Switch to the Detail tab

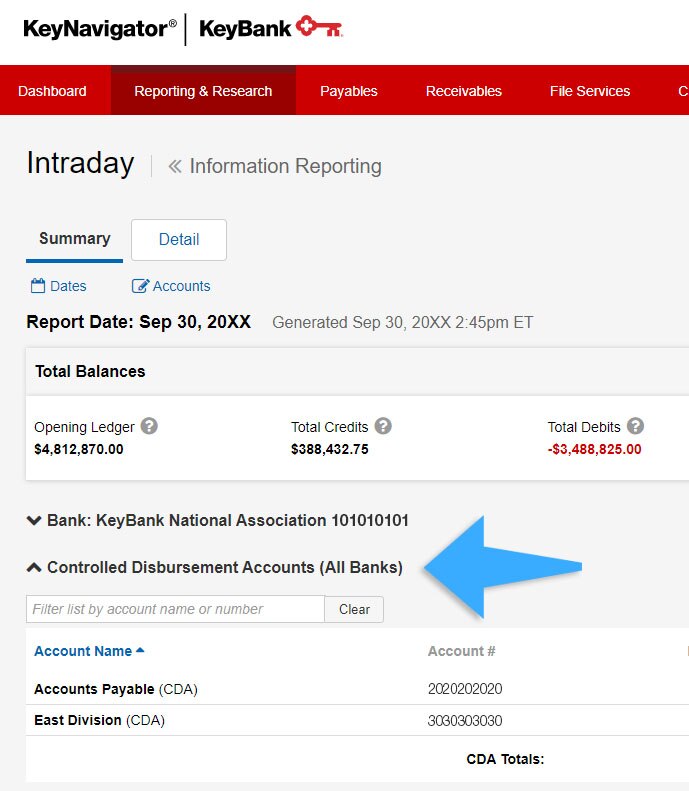[179, 240]
